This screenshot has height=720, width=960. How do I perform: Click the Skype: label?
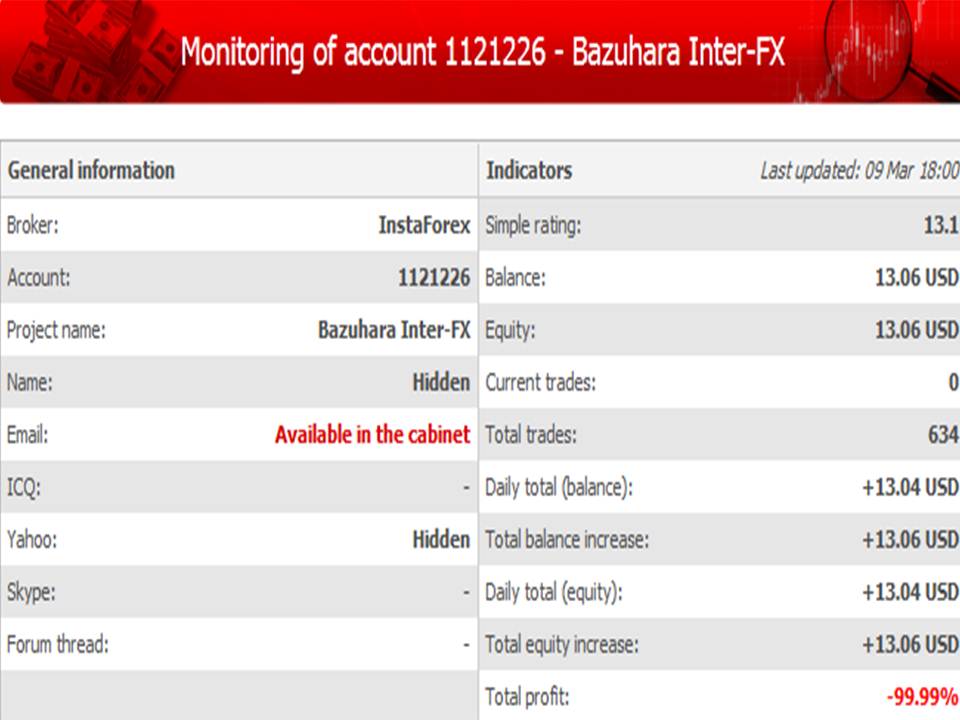31,593
